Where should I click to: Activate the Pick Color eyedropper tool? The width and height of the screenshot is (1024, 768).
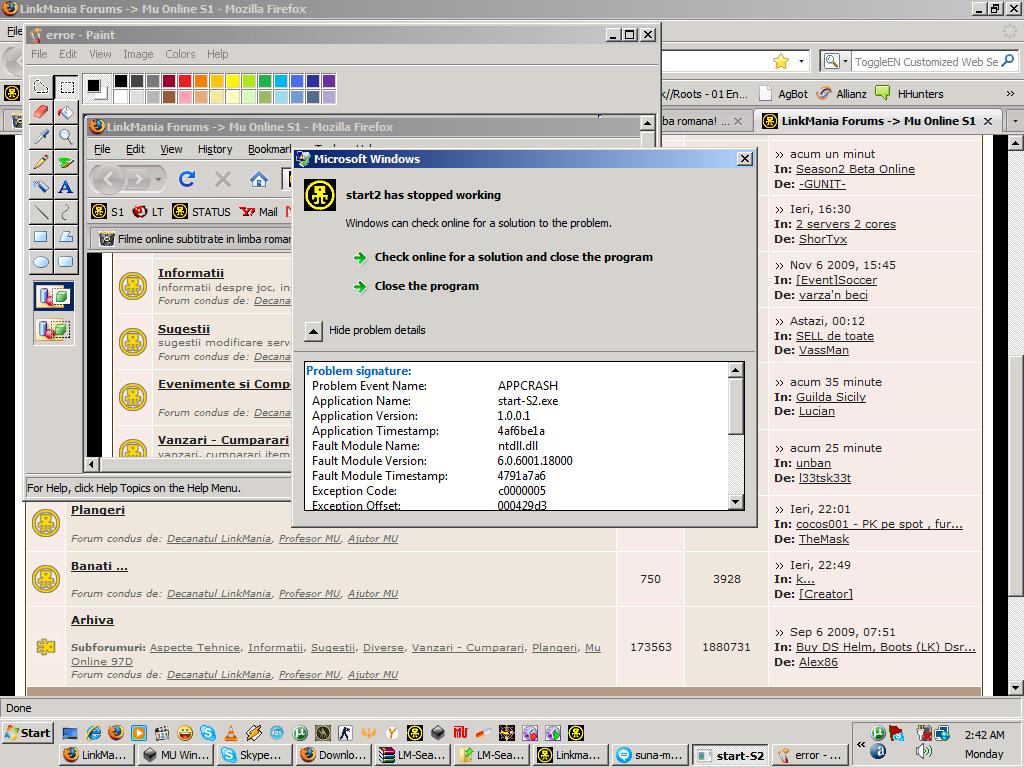[x=40, y=136]
